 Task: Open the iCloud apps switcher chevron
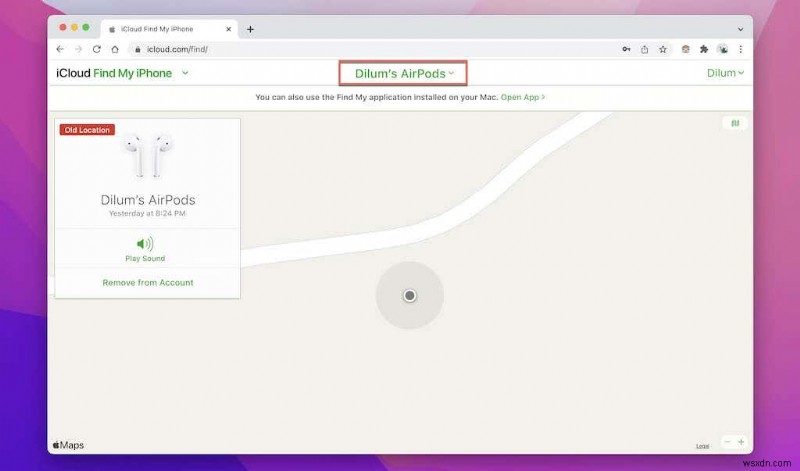coord(185,73)
